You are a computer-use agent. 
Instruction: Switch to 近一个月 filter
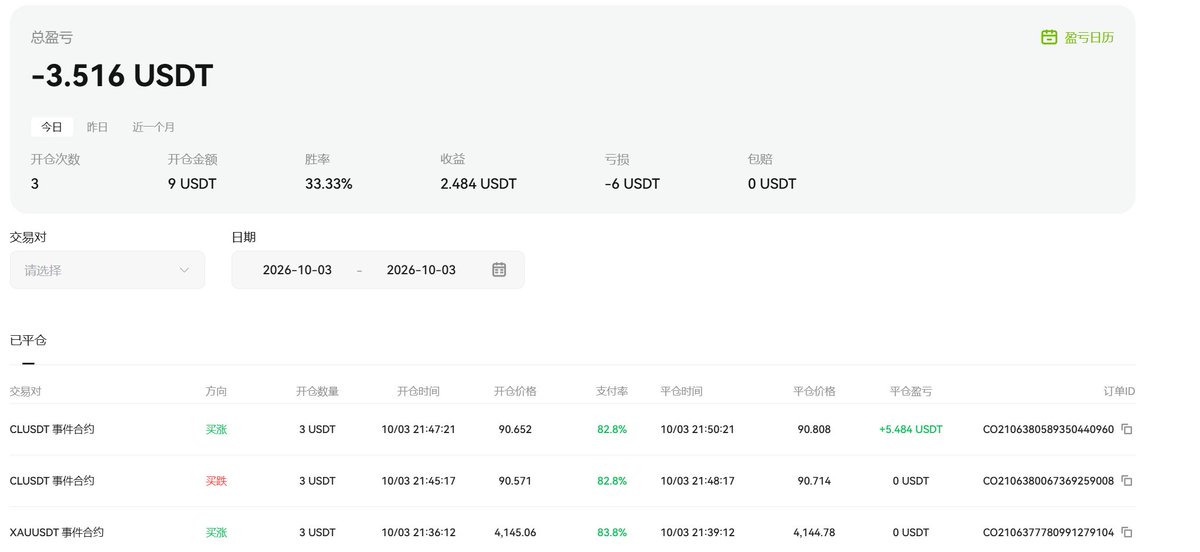tap(154, 127)
